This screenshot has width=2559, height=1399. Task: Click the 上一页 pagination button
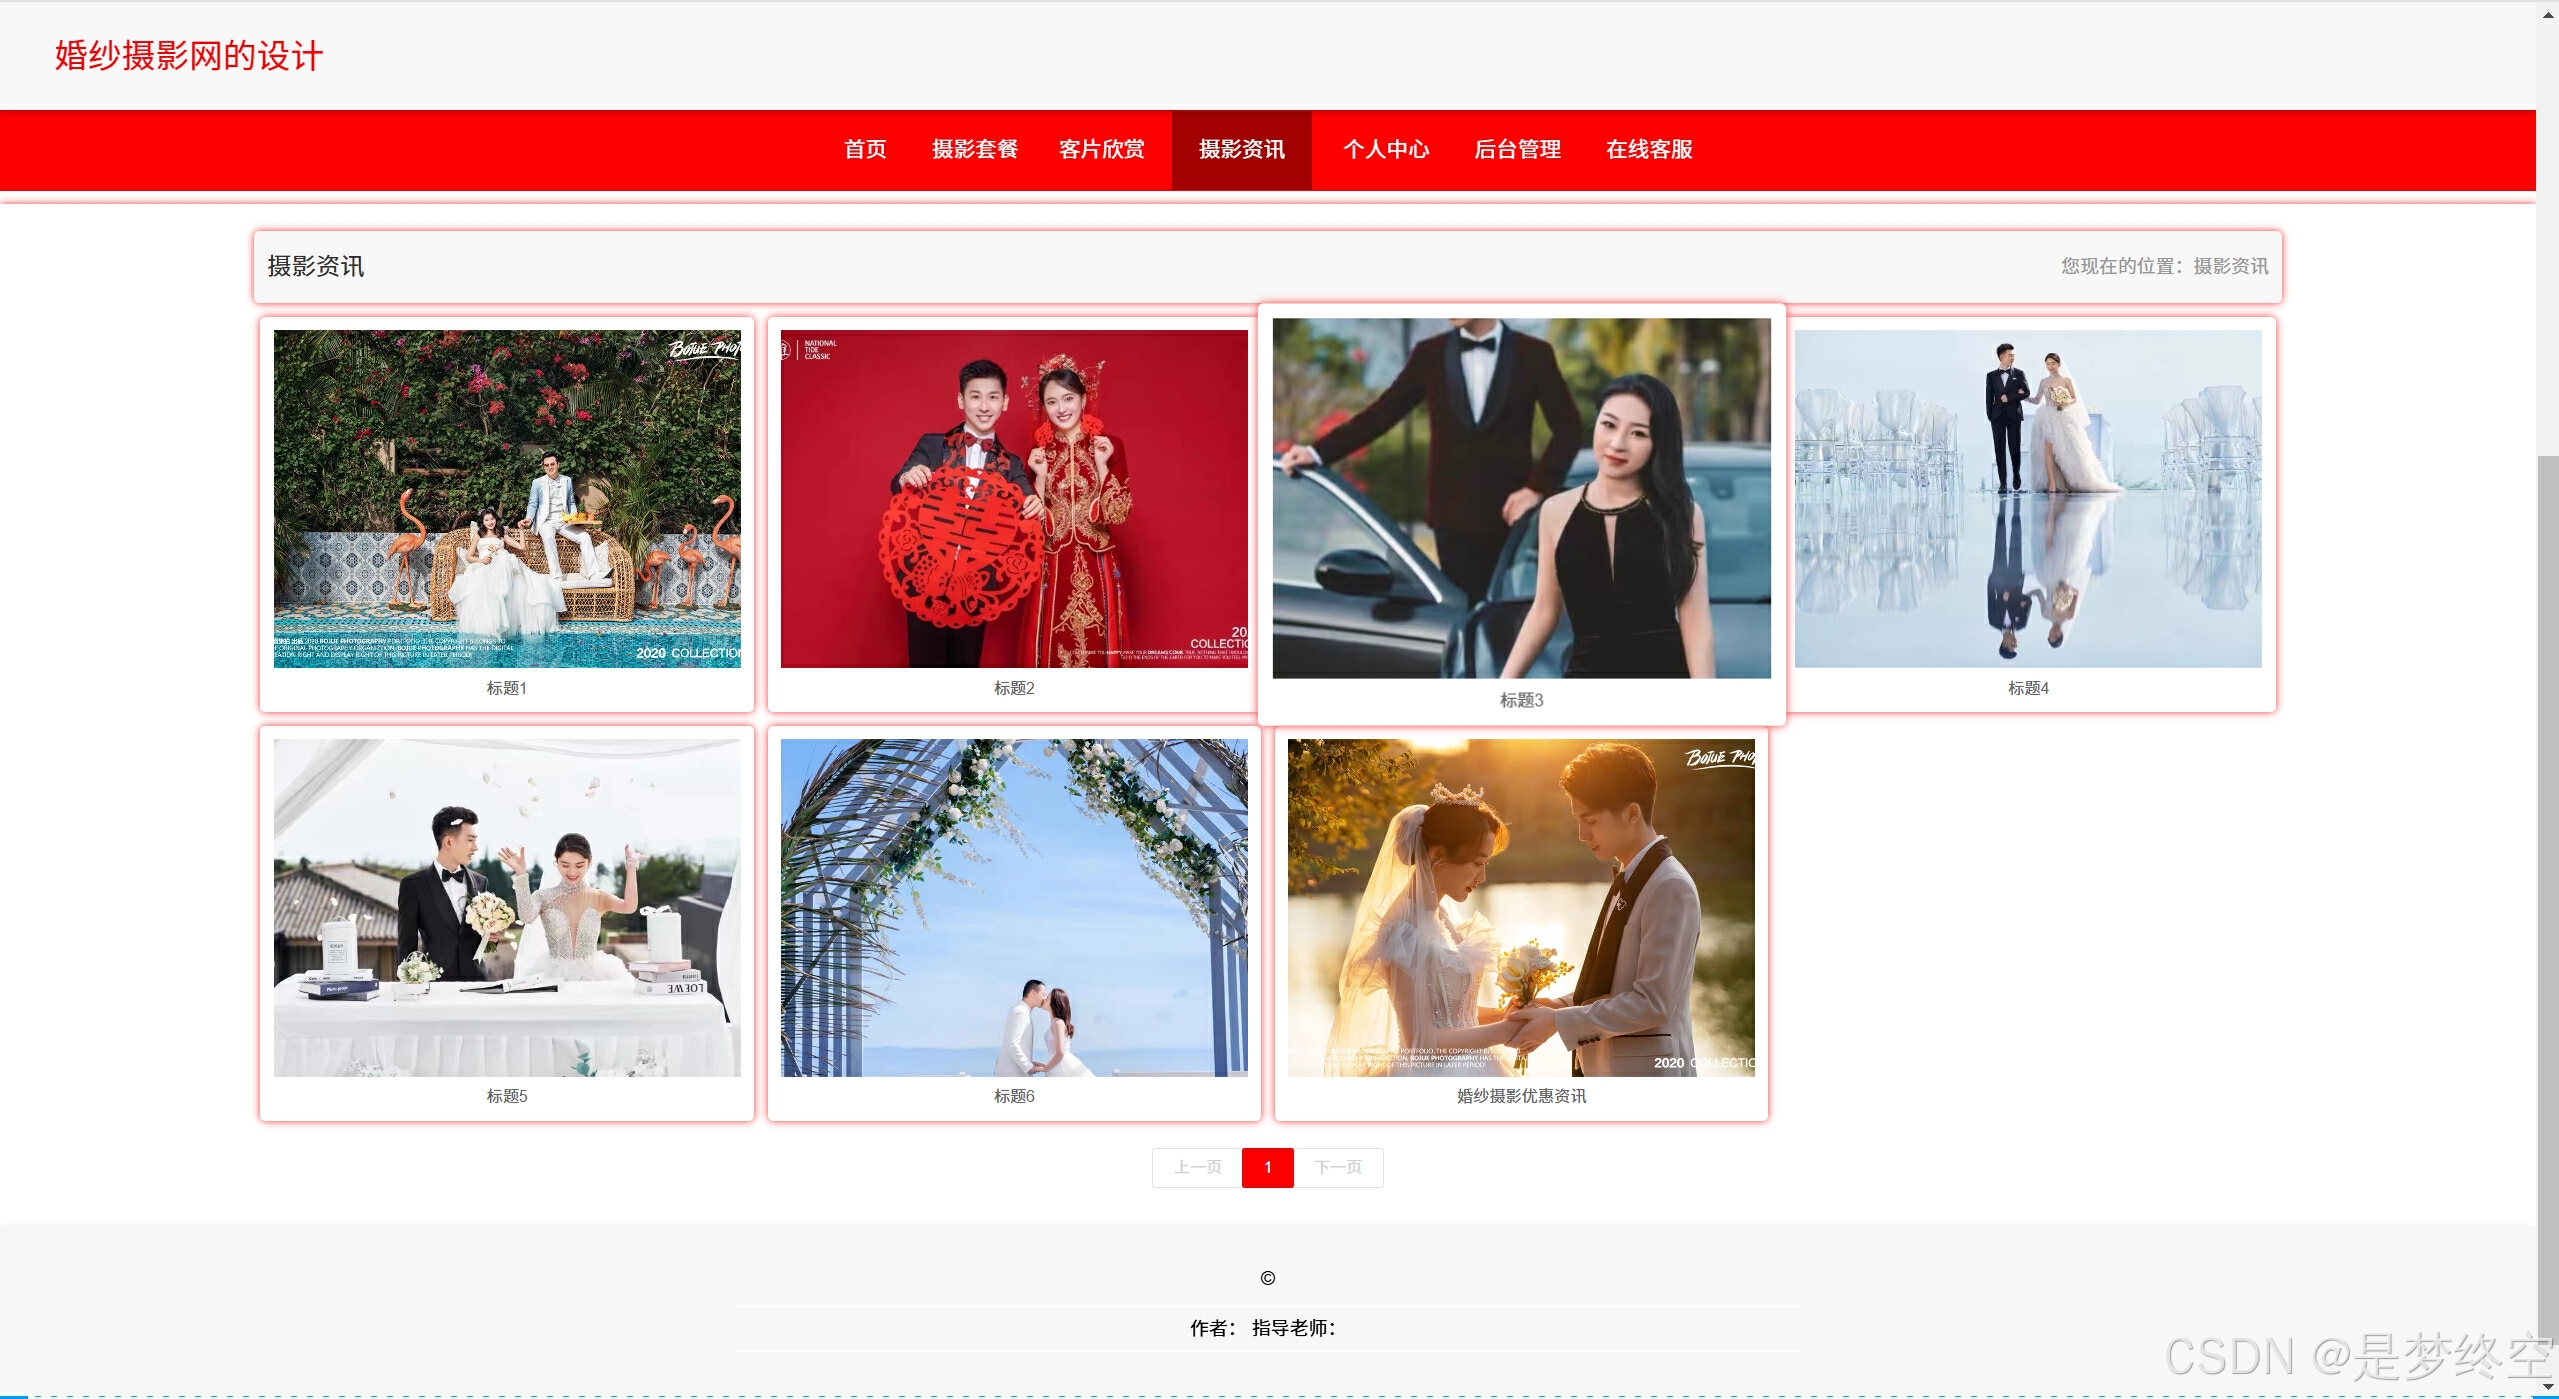(1197, 1167)
